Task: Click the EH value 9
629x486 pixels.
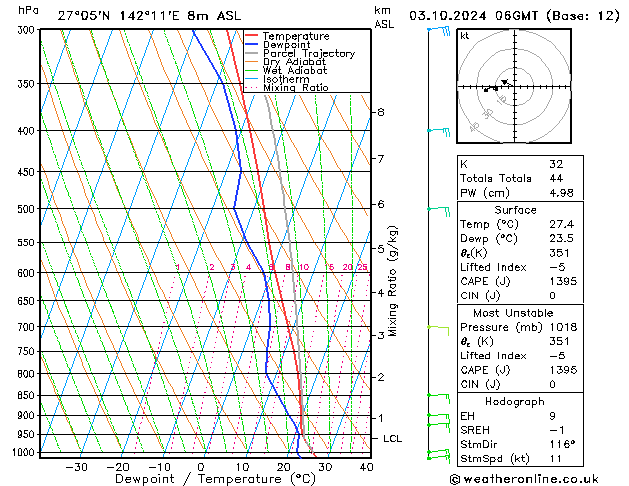Action: tap(553, 416)
